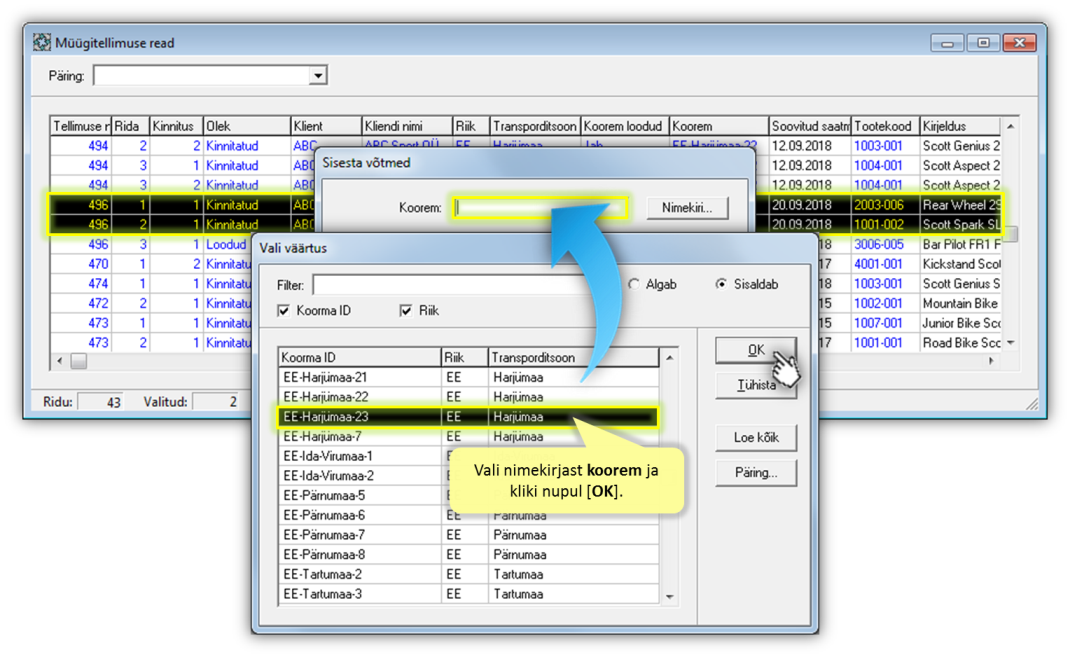Click the Transporditsoon header in value list

(x=572, y=358)
